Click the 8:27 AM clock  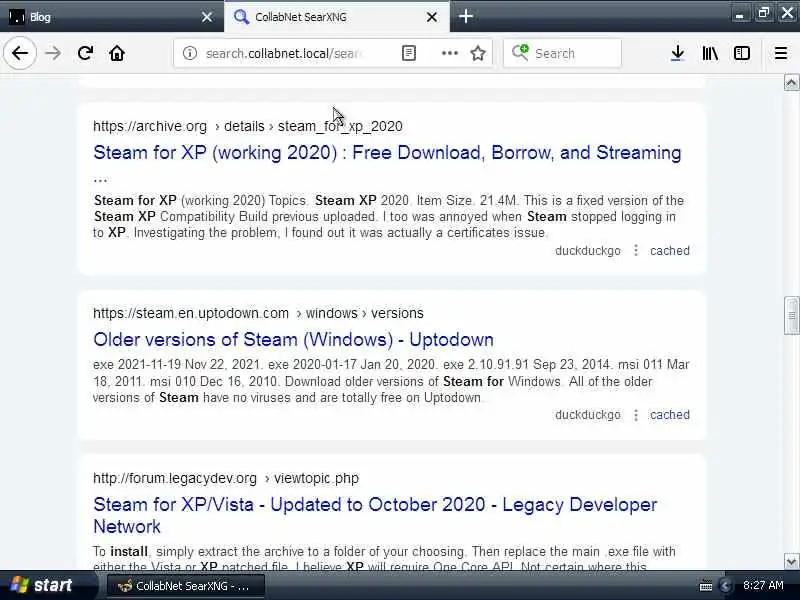763,585
